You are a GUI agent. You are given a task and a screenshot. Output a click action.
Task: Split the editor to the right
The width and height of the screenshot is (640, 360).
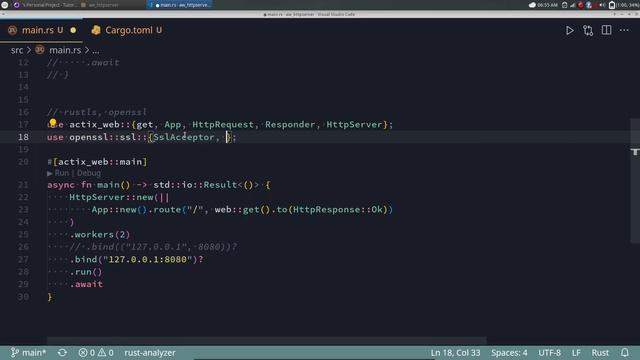(606, 30)
